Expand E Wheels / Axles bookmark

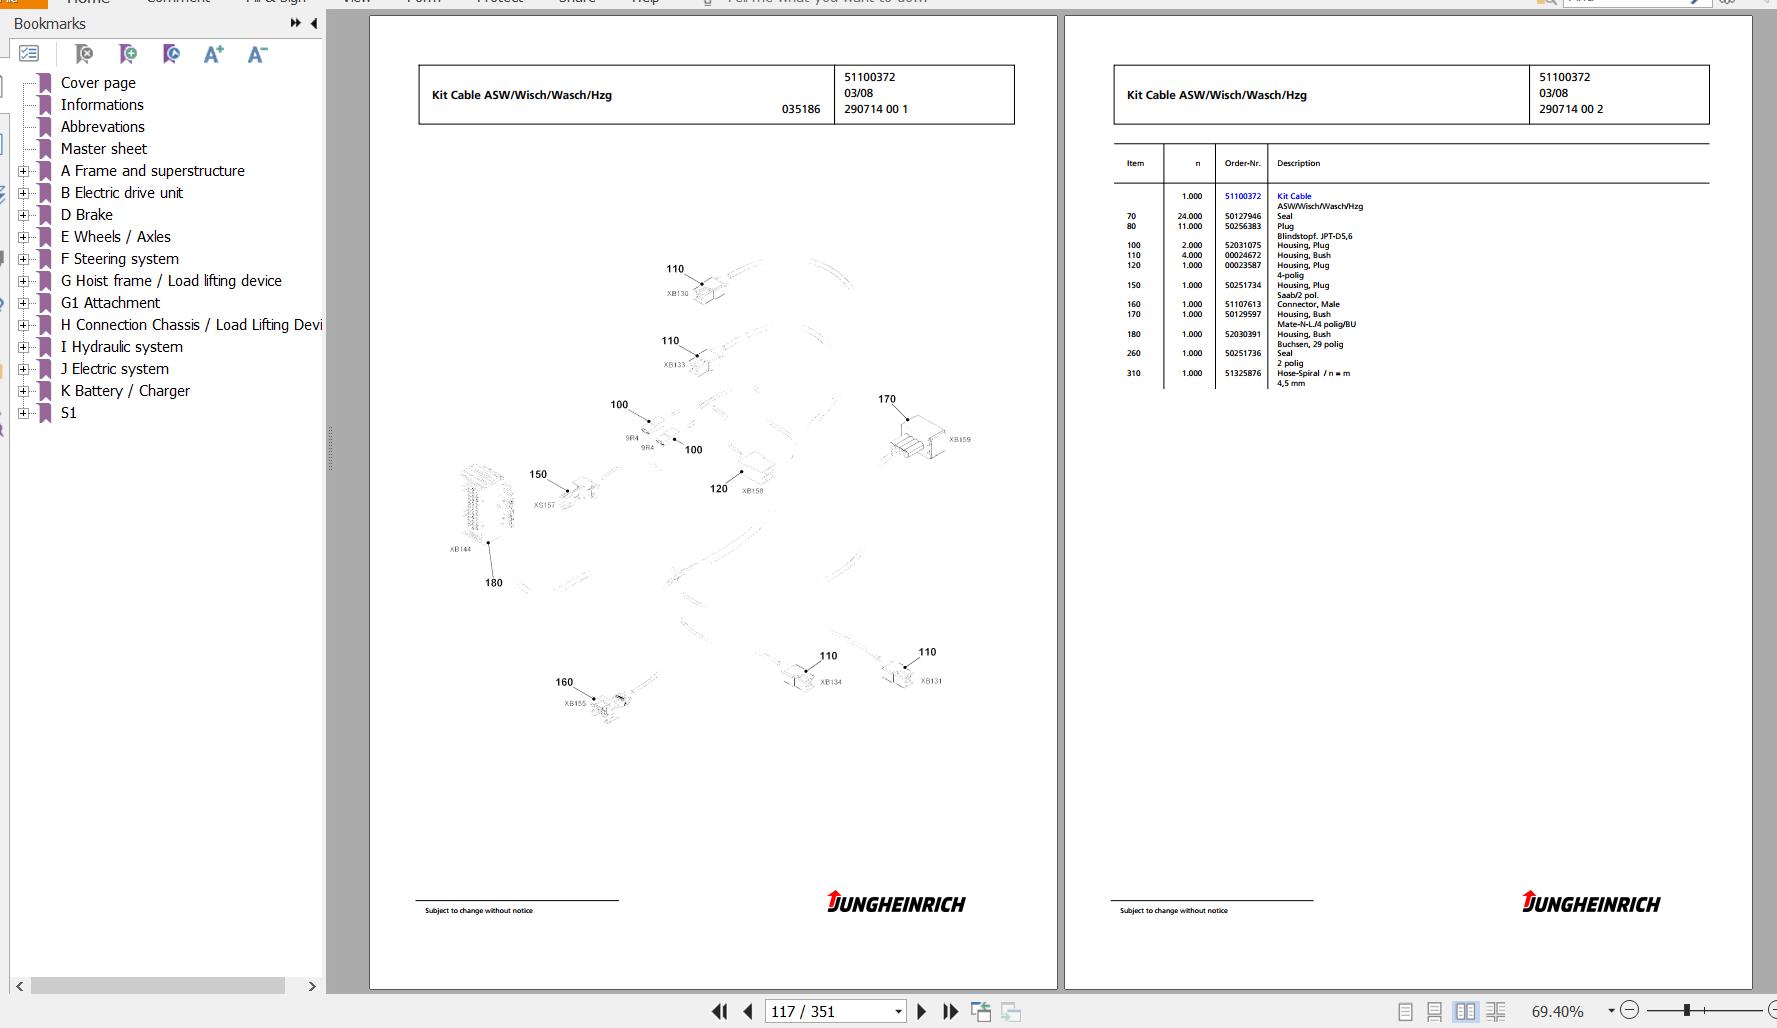pos(24,237)
